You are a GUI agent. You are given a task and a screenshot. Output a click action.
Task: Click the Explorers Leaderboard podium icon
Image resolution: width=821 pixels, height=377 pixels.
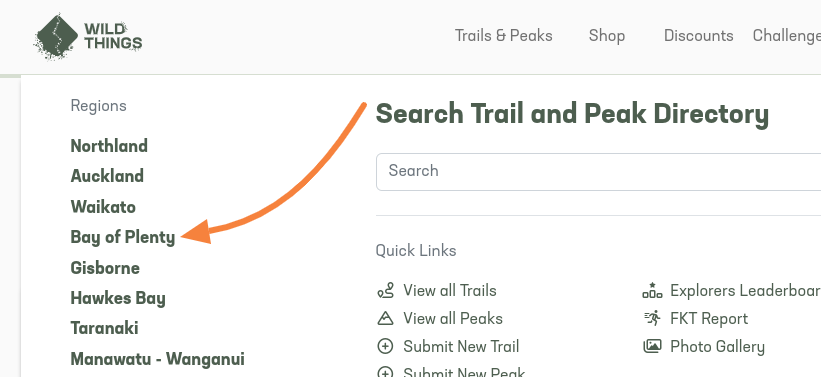pyautogui.click(x=652, y=291)
